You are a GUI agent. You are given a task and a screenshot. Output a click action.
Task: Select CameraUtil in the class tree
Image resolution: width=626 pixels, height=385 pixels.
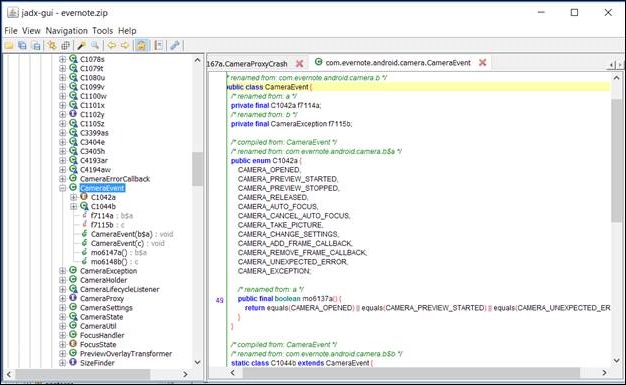(x=98, y=326)
